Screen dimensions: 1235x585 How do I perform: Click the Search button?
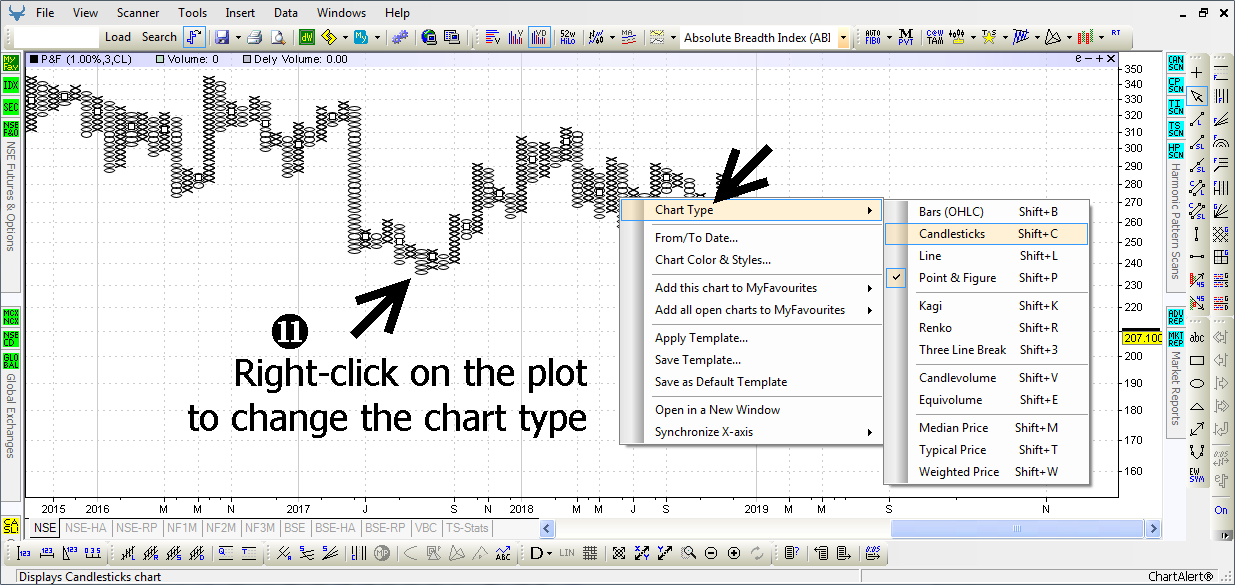click(x=159, y=37)
